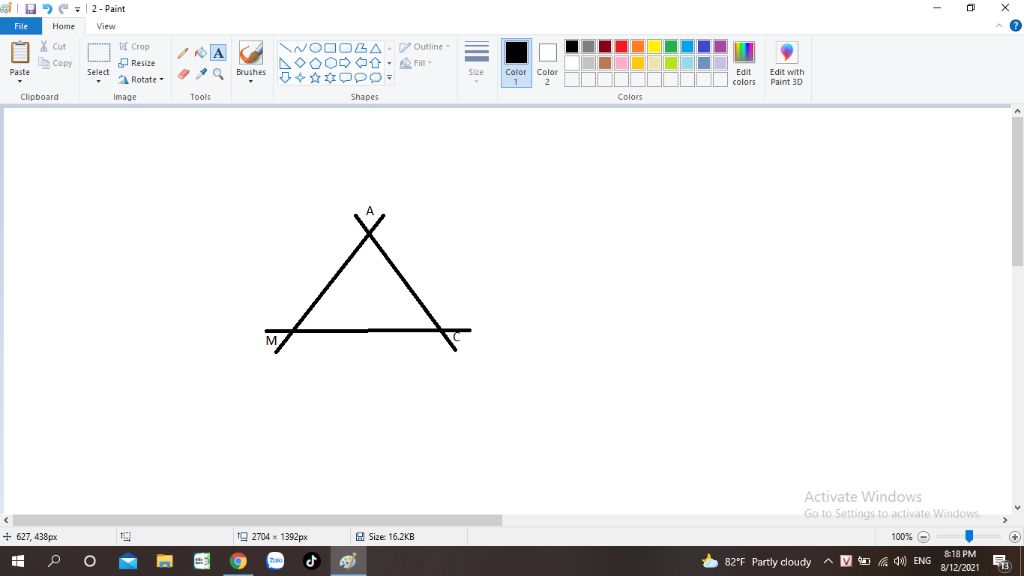
Task: Click the horizontal scrollbar thumb
Action: [257, 520]
